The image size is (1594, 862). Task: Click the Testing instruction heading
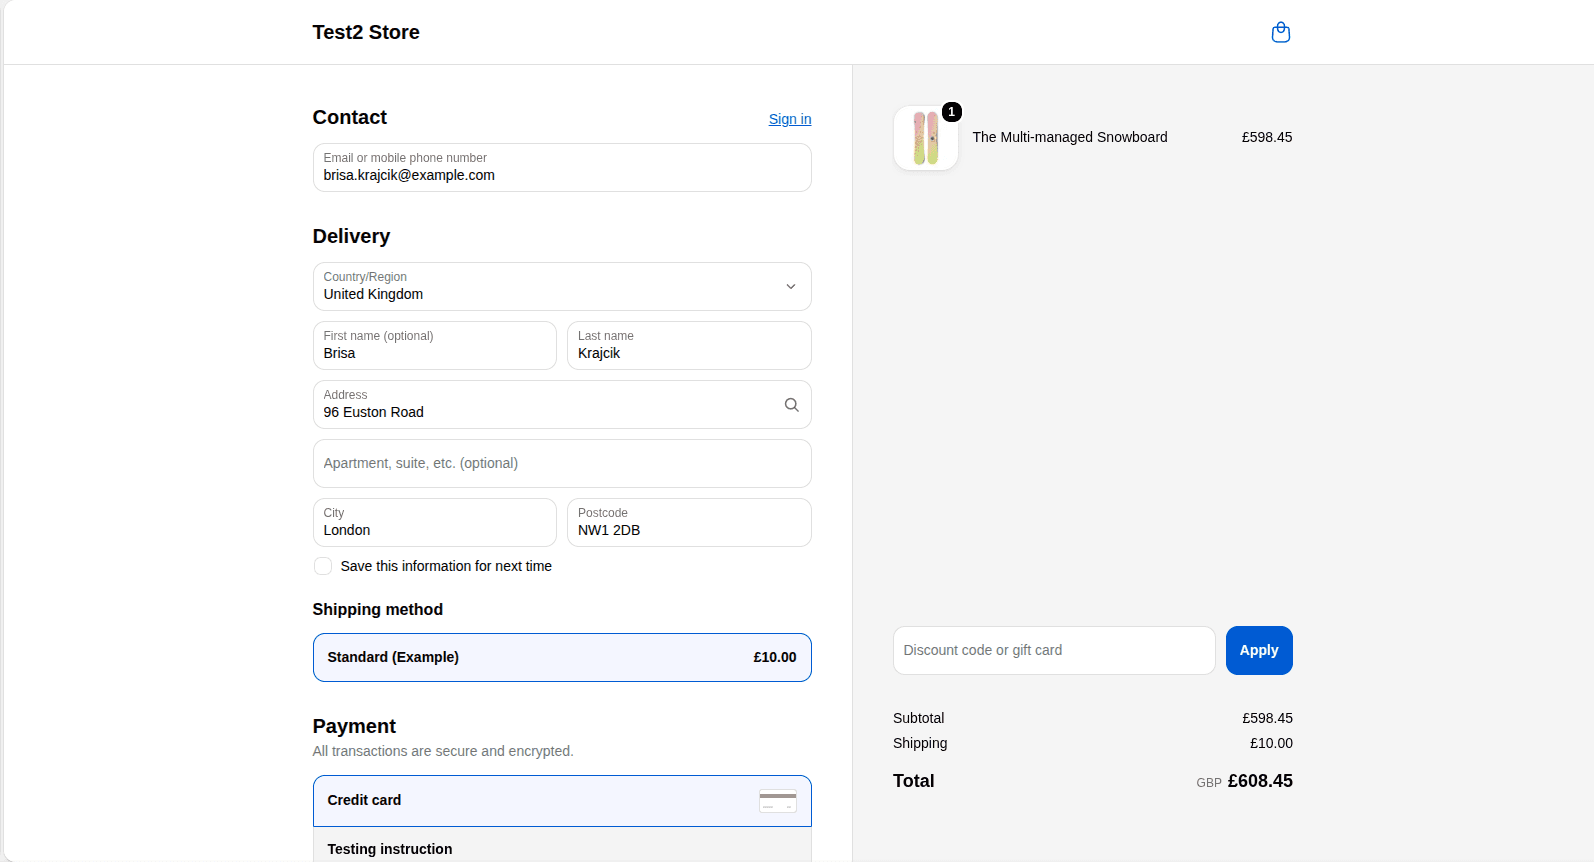click(x=390, y=849)
